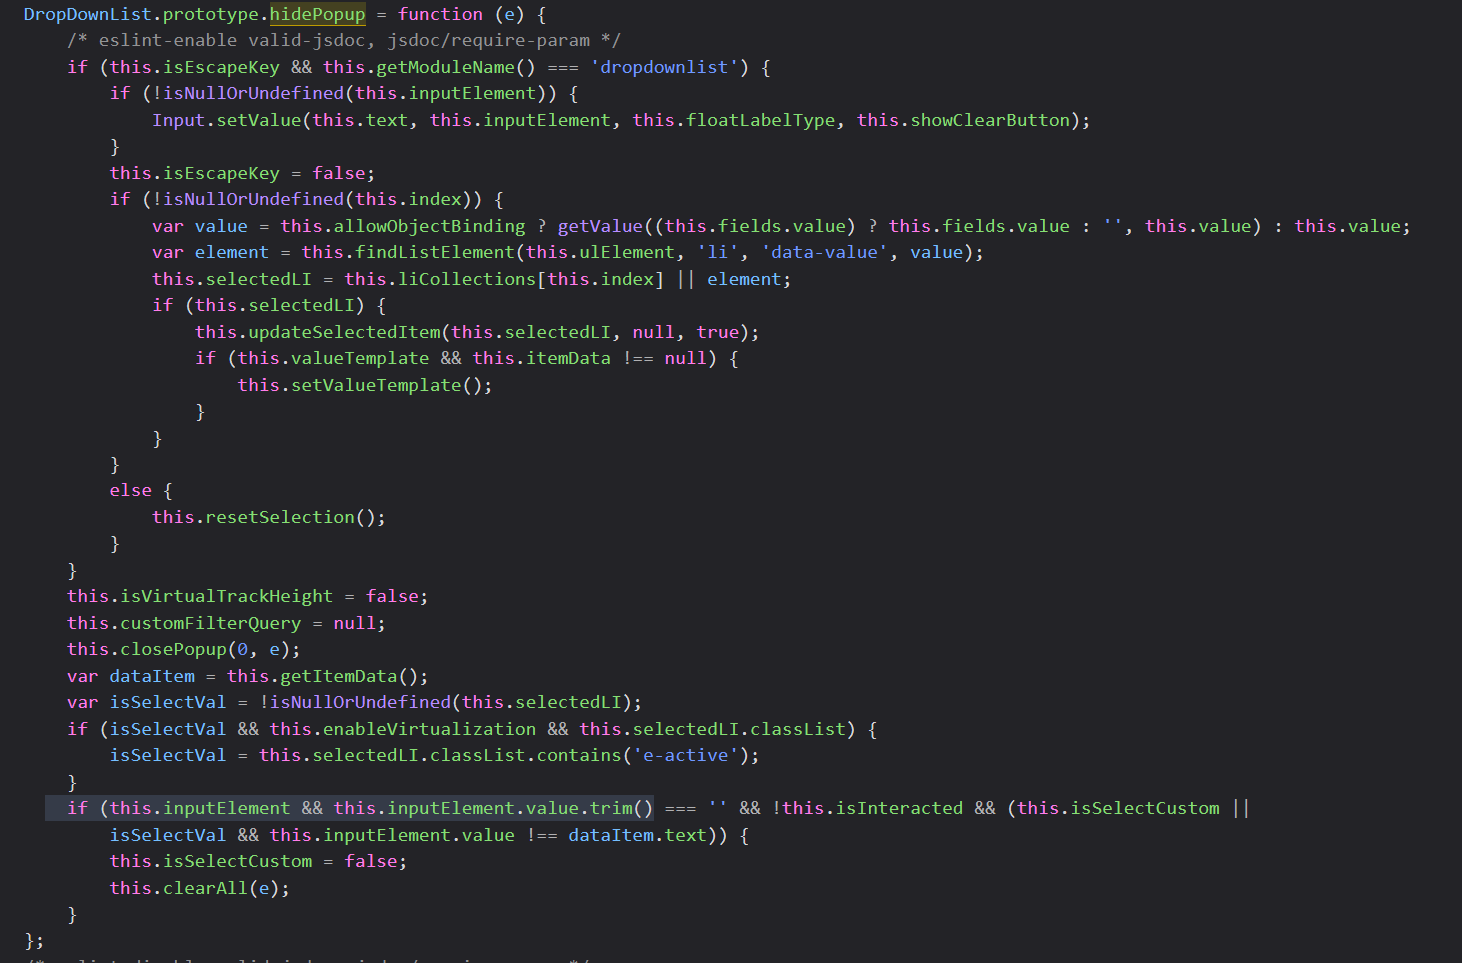Click the allowObjectBinding property
The width and height of the screenshot is (1462, 963).
point(429,226)
